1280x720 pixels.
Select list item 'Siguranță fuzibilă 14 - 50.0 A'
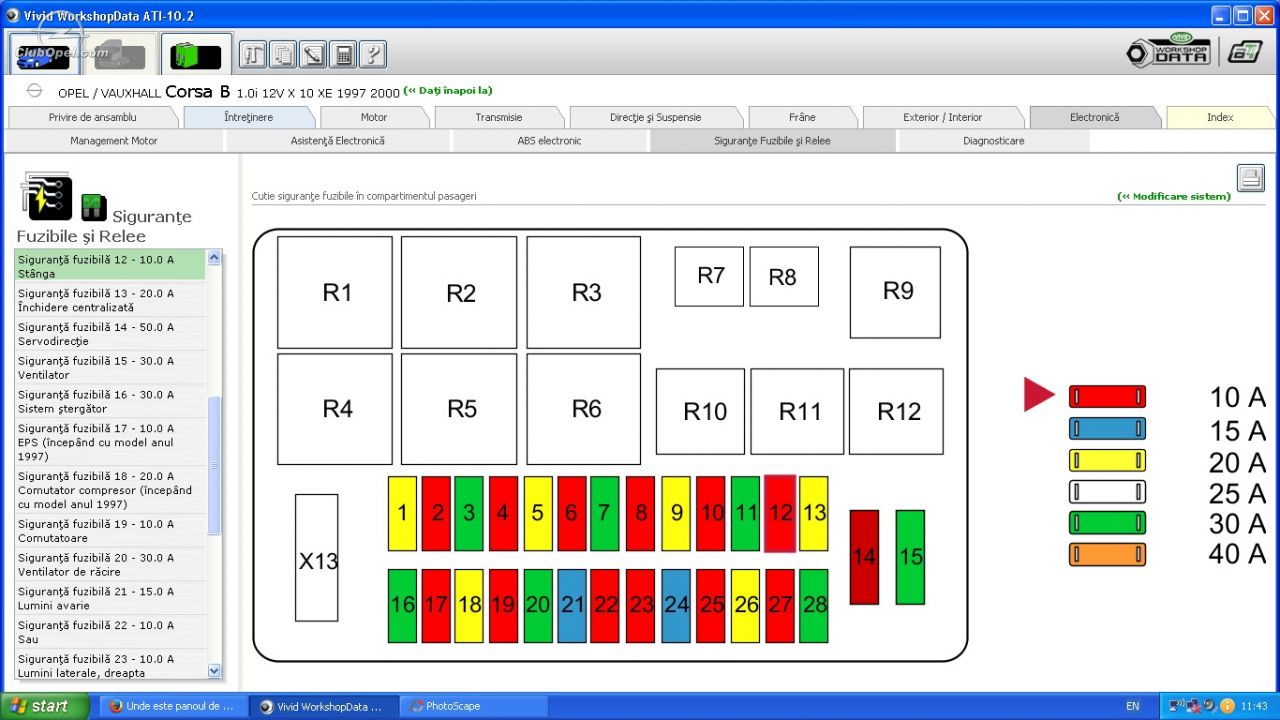click(x=110, y=334)
